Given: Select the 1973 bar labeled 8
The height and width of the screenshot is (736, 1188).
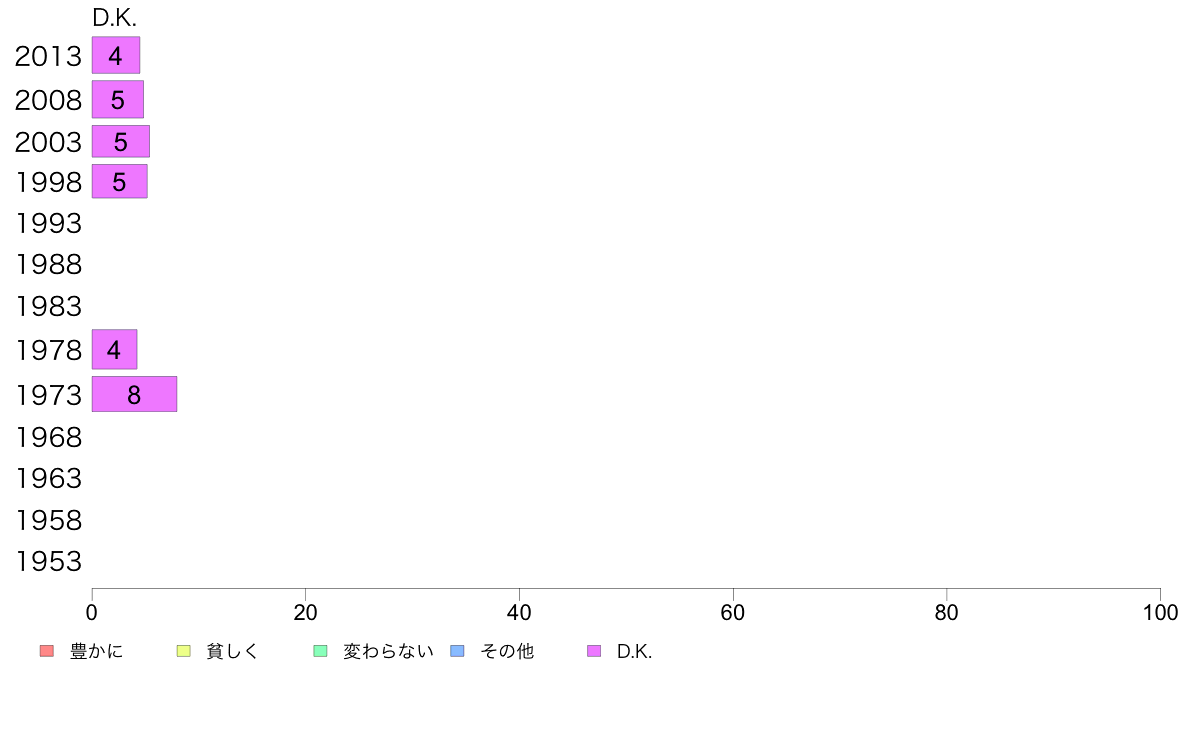Looking at the screenshot, I should coord(135,394).
